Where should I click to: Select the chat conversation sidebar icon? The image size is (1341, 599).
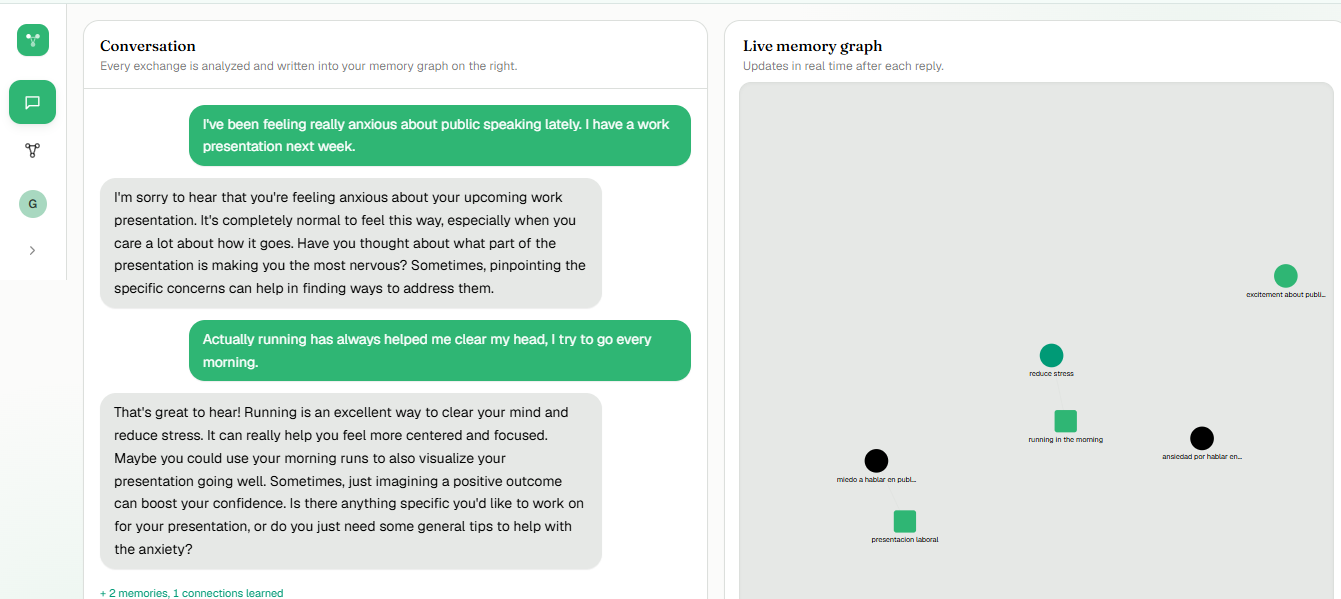32,102
